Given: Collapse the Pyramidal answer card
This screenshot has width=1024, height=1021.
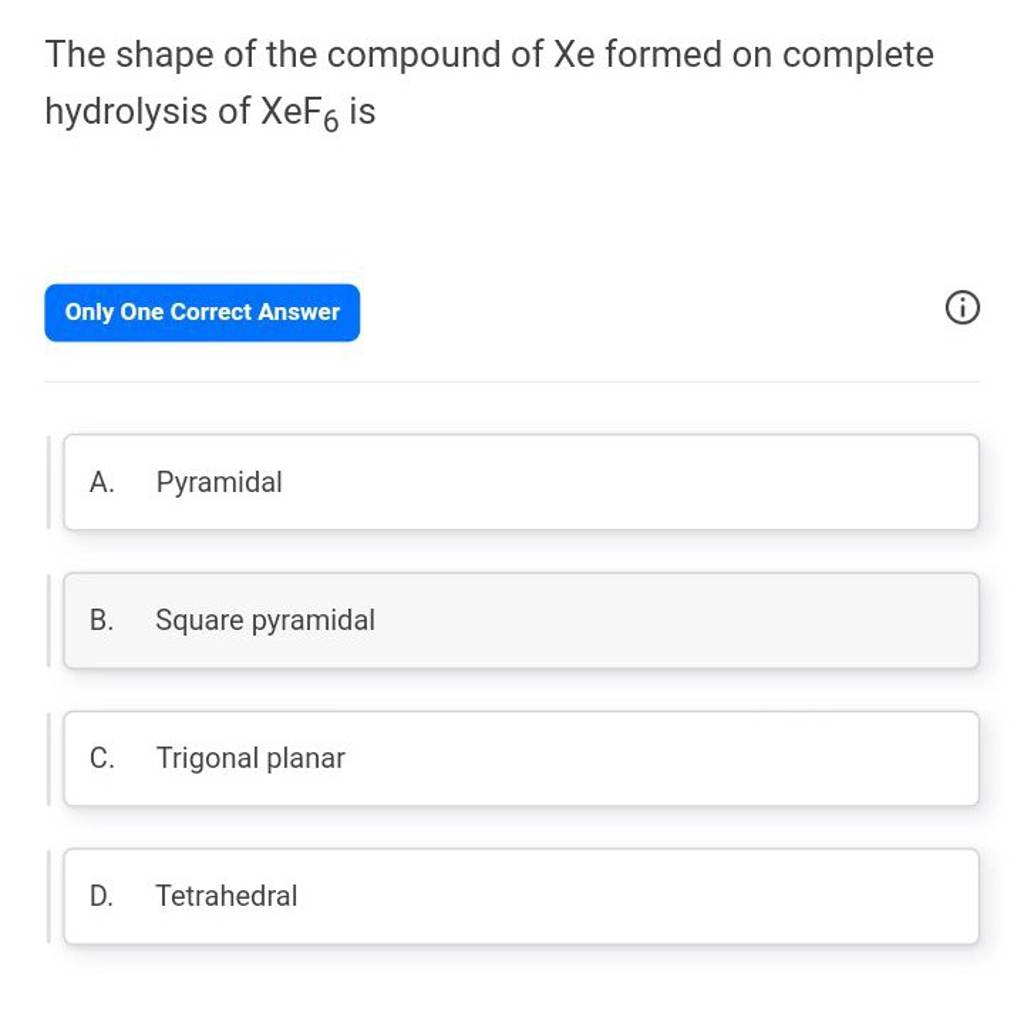Looking at the screenshot, I should (520, 482).
